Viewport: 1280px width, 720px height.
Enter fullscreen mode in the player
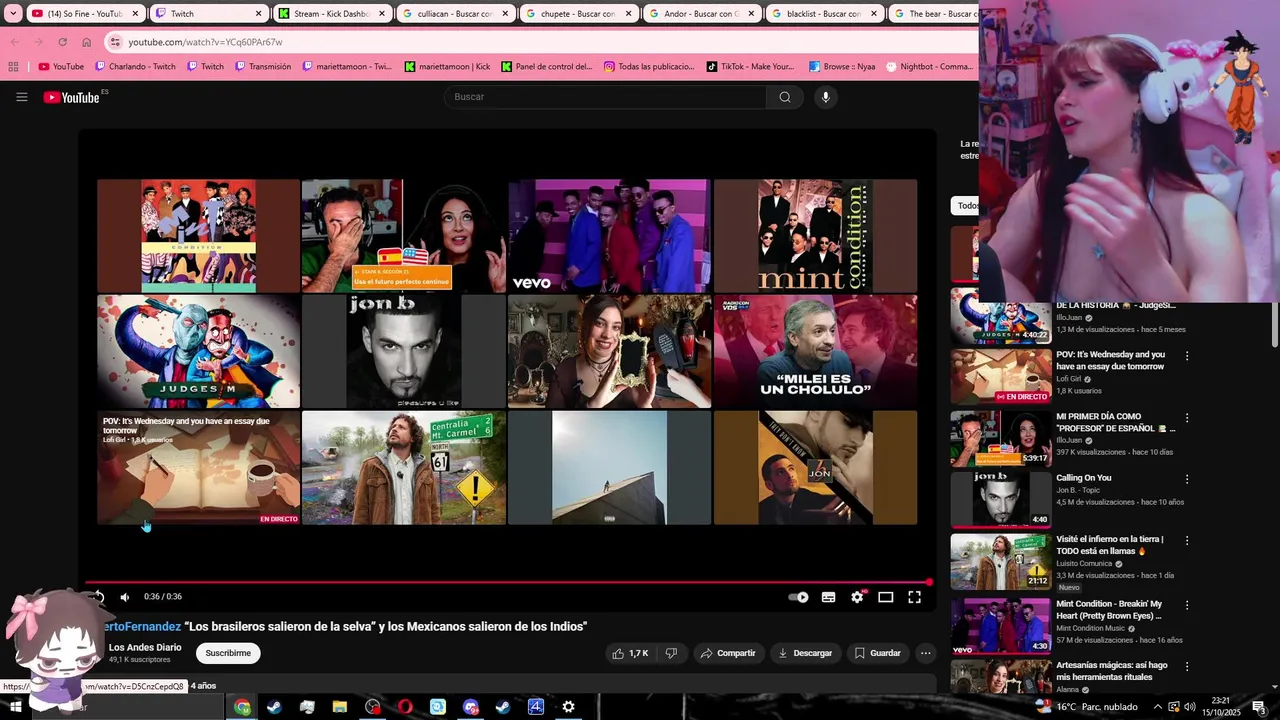(914, 597)
